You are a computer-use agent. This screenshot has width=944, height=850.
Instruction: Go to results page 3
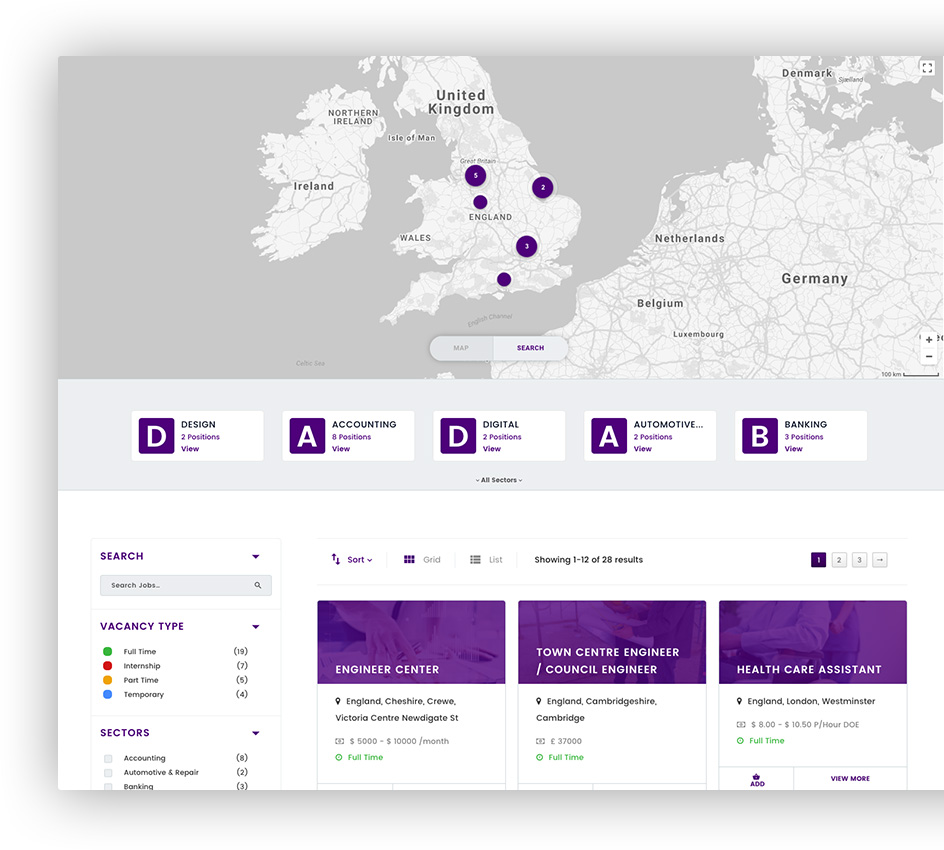(859, 559)
